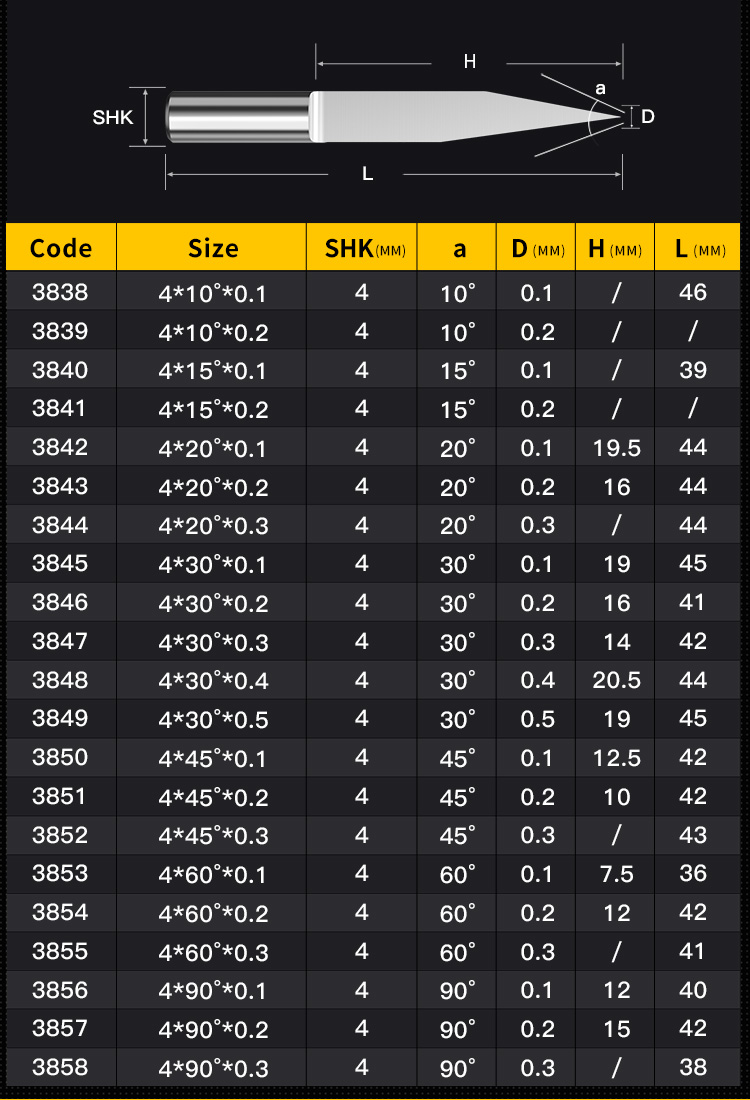The width and height of the screenshot is (750, 1100).
Task: Select code 3850 row
Action: [373, 758]
